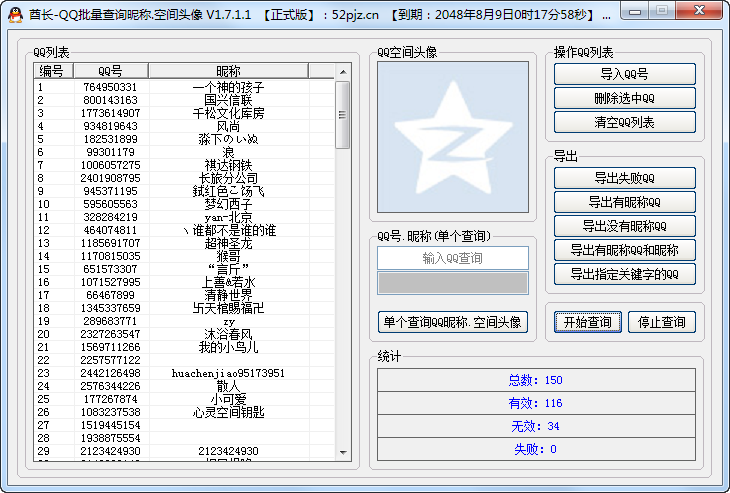Click the 昵称 column header
This screenshot has width=730, height=493.
[228, 71]
